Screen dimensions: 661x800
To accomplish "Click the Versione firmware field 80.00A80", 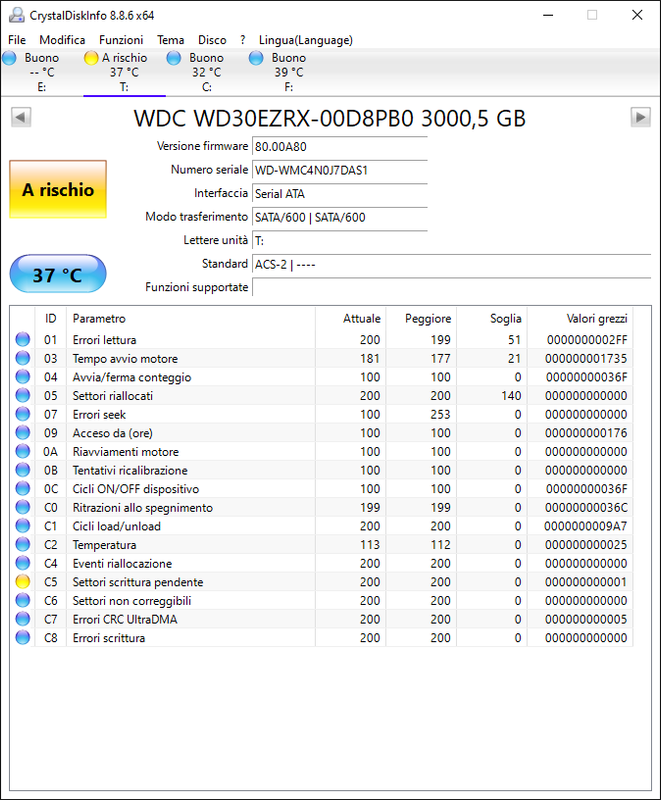I will tap(340, 147).
